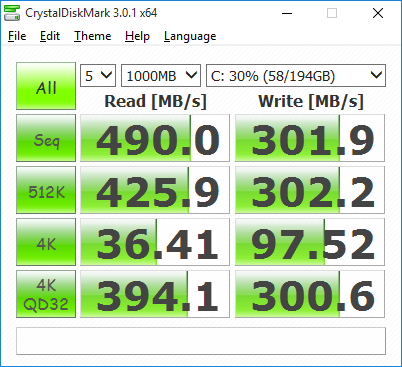Click the Write [MB/s] column header
The height and width of the screenshot is (367, 402).
pyautogui.click(x=311, y=101)
